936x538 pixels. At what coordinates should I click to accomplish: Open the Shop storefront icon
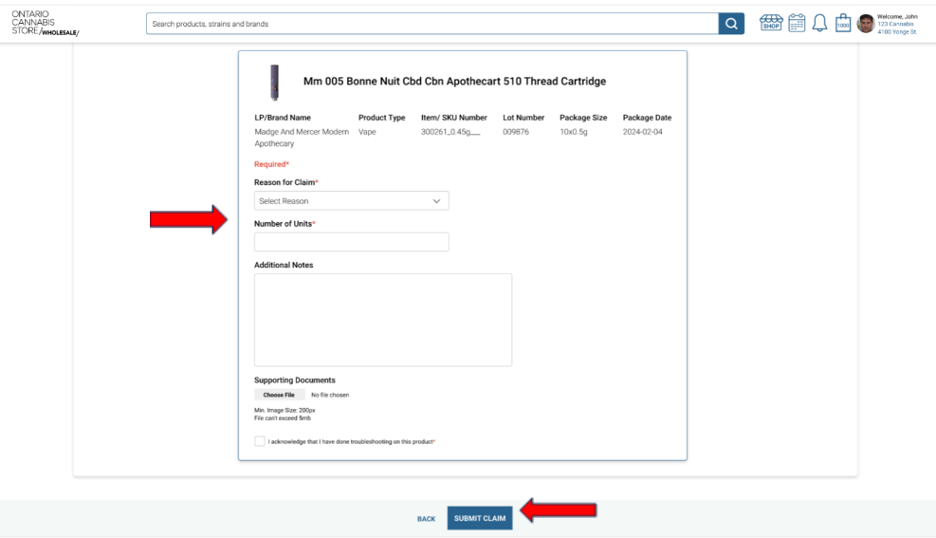[771, 23]
